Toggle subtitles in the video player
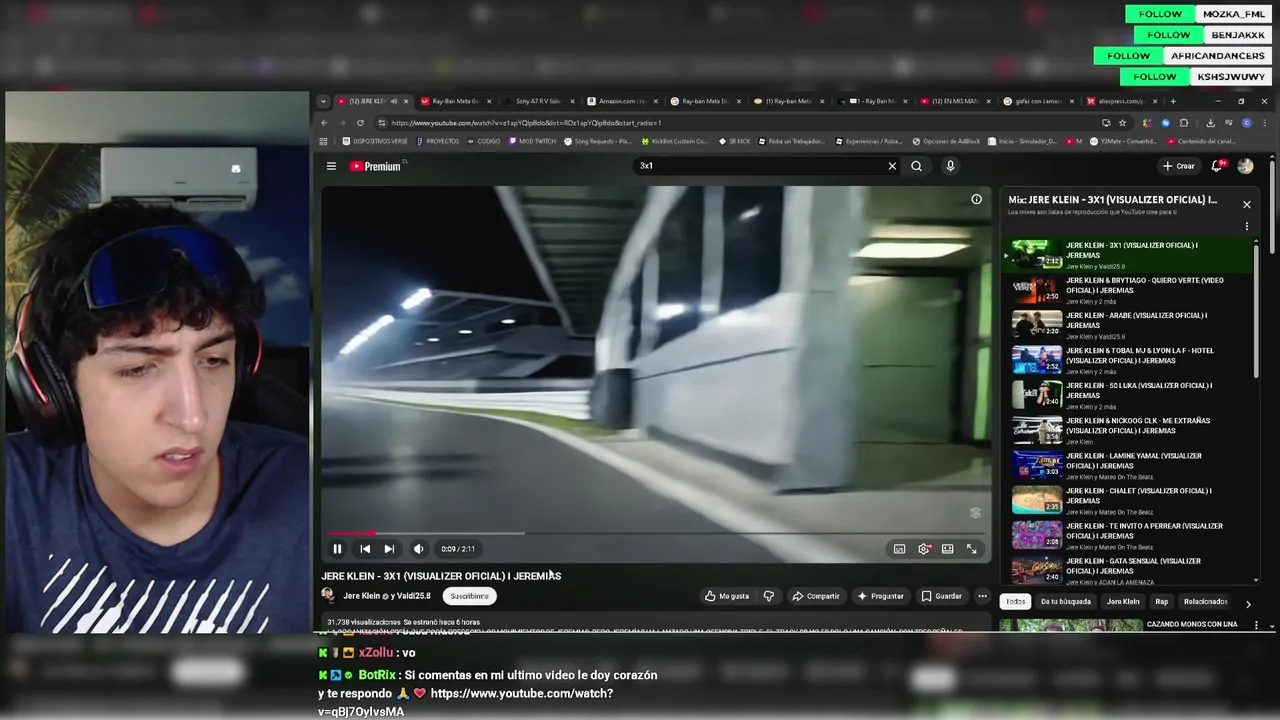The height and width of the screenshot is (720, 1280). (x=899, y=549)
